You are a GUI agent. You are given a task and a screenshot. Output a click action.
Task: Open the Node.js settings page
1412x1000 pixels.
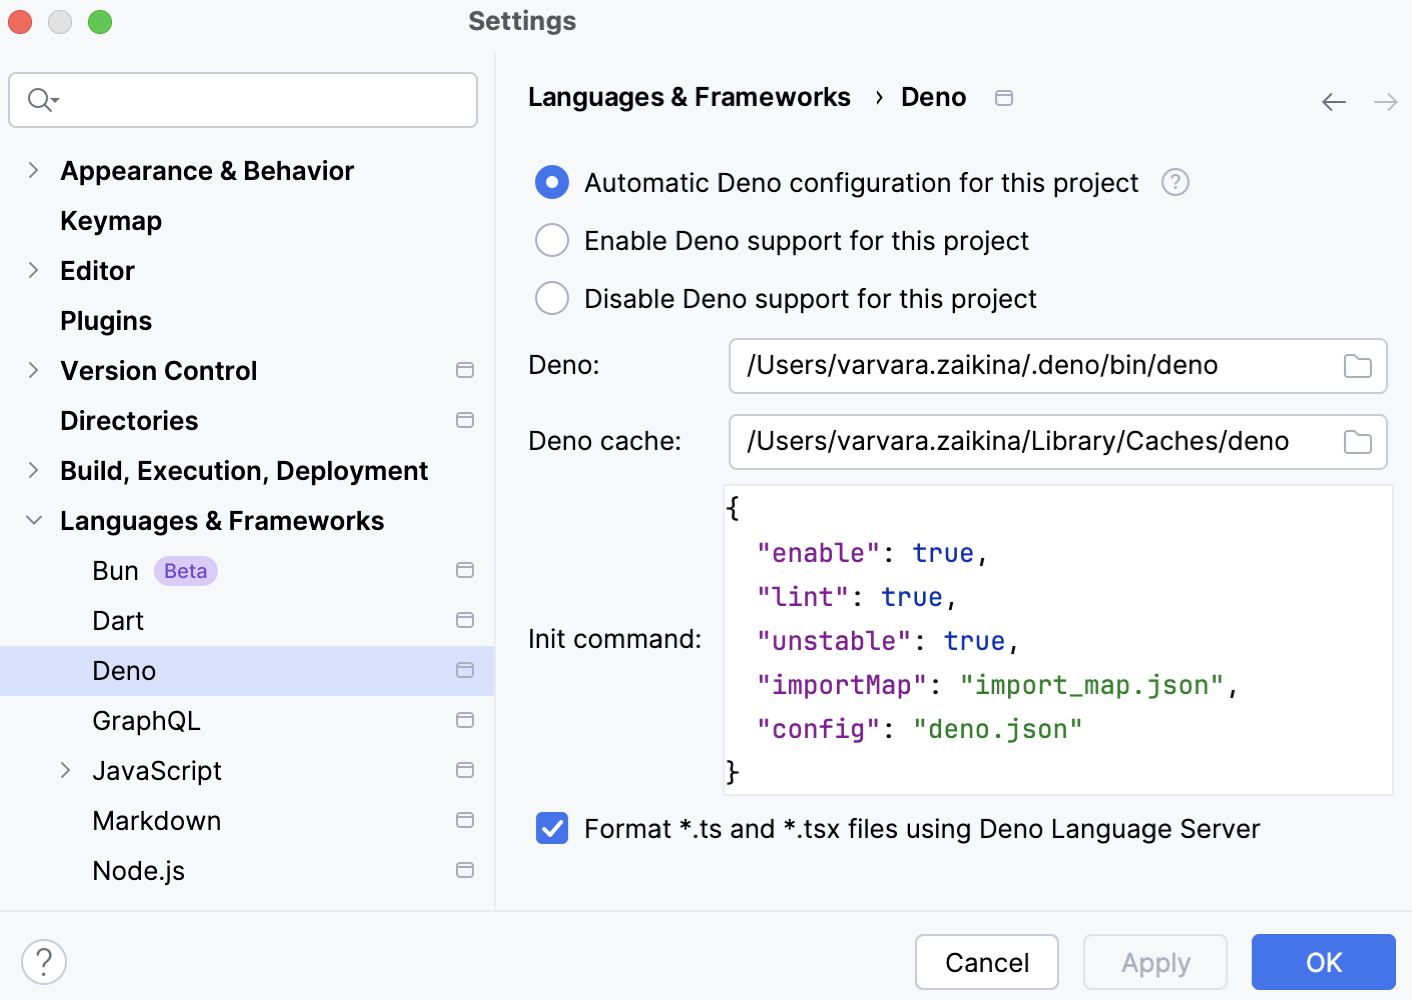click(139, 870)
